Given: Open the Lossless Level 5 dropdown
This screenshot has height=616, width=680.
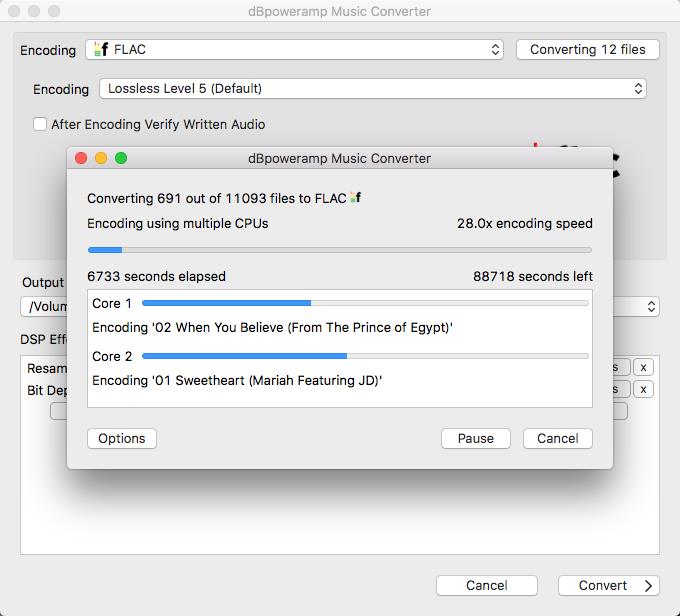Looking at the screenshot, I should pos(373,88).
